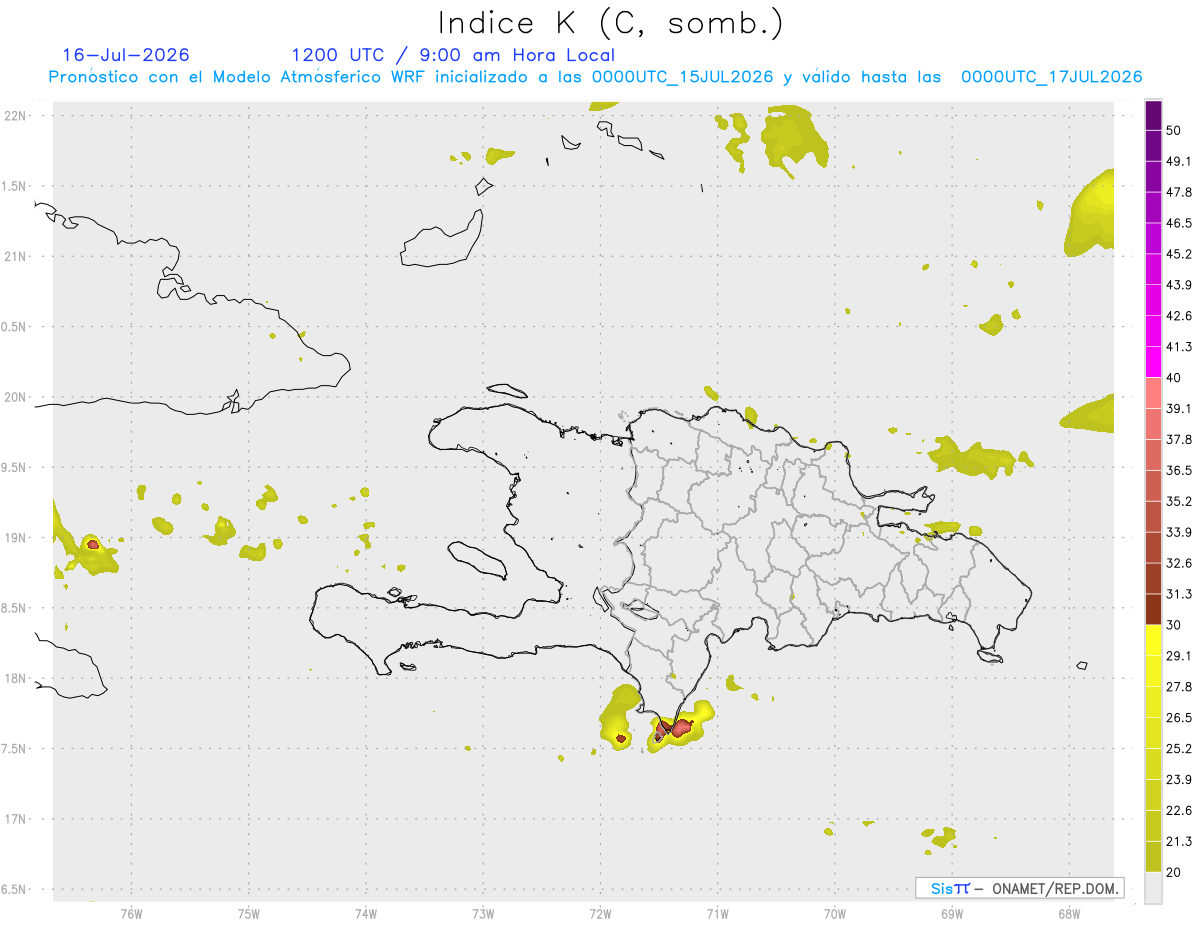
Task: Select the gray swatch below 20 on scale
Action: point(1153,888)
